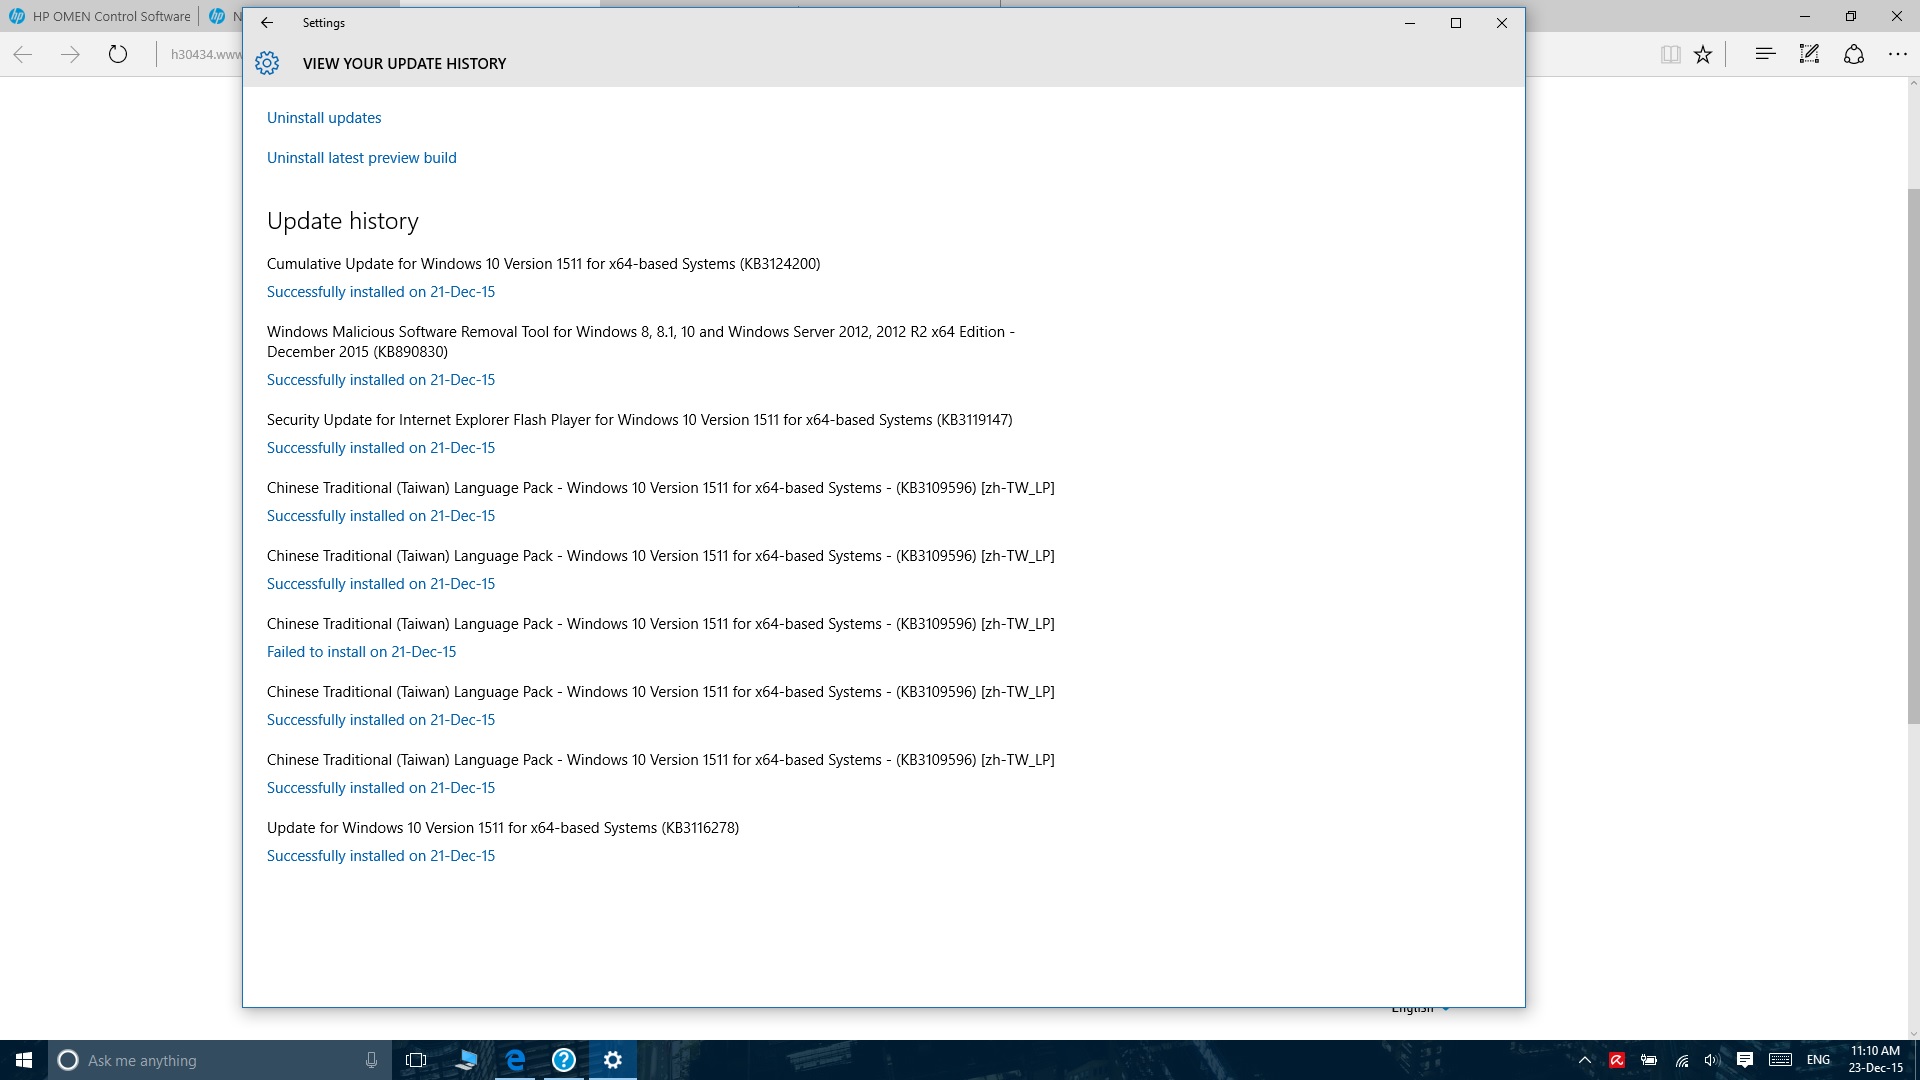Close the Settings window
This screenshot has width=1920, height=1080.
[1502, 23]
